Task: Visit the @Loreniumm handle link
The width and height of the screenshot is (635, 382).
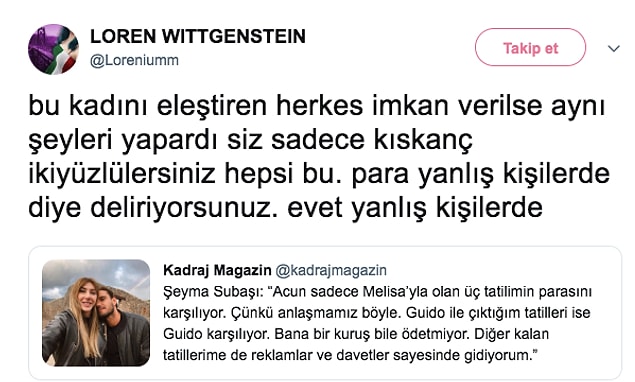Action: click(x=134, y=60)
